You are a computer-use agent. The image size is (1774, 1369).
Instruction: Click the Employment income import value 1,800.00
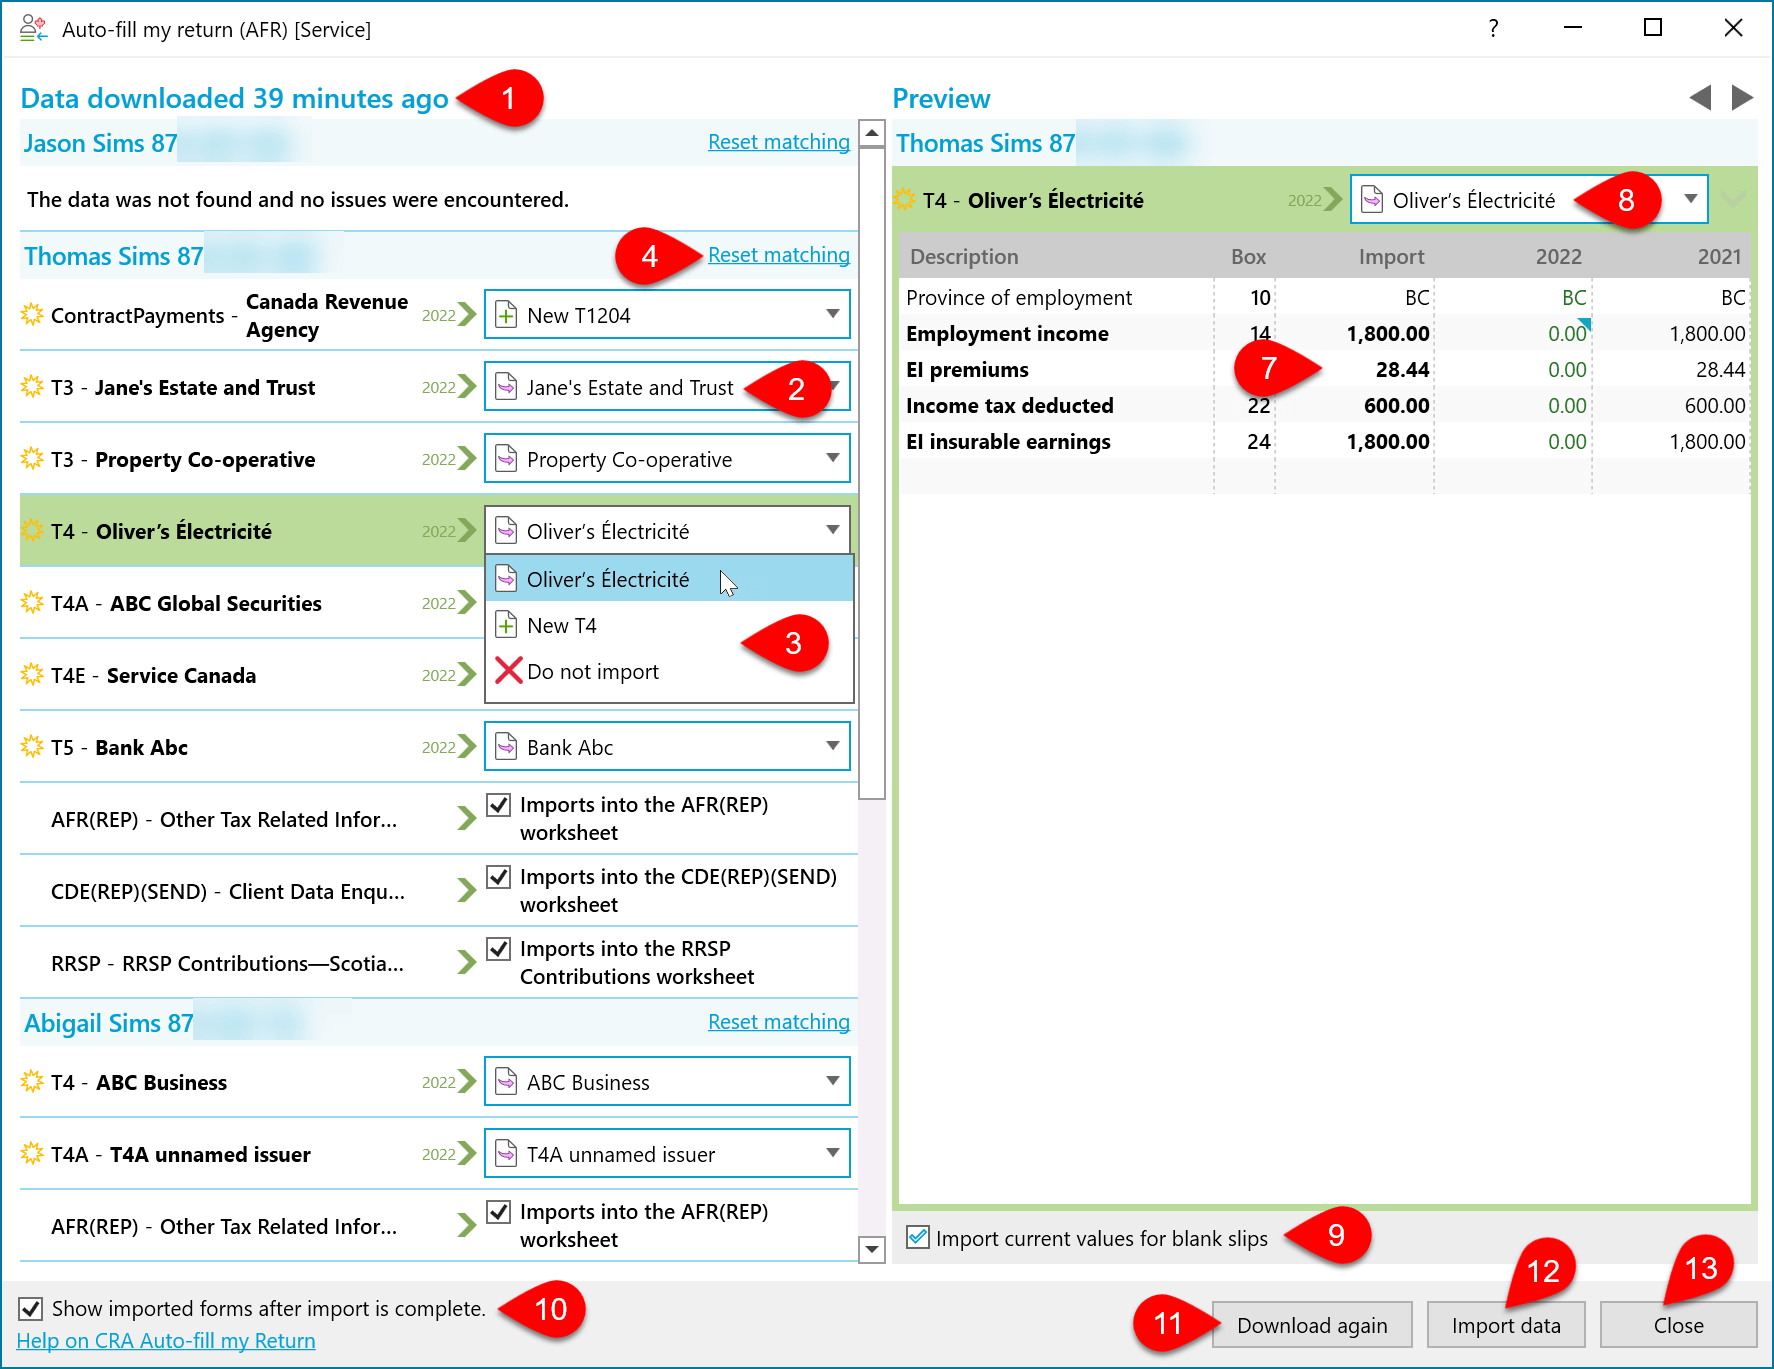pos(1388,333)
